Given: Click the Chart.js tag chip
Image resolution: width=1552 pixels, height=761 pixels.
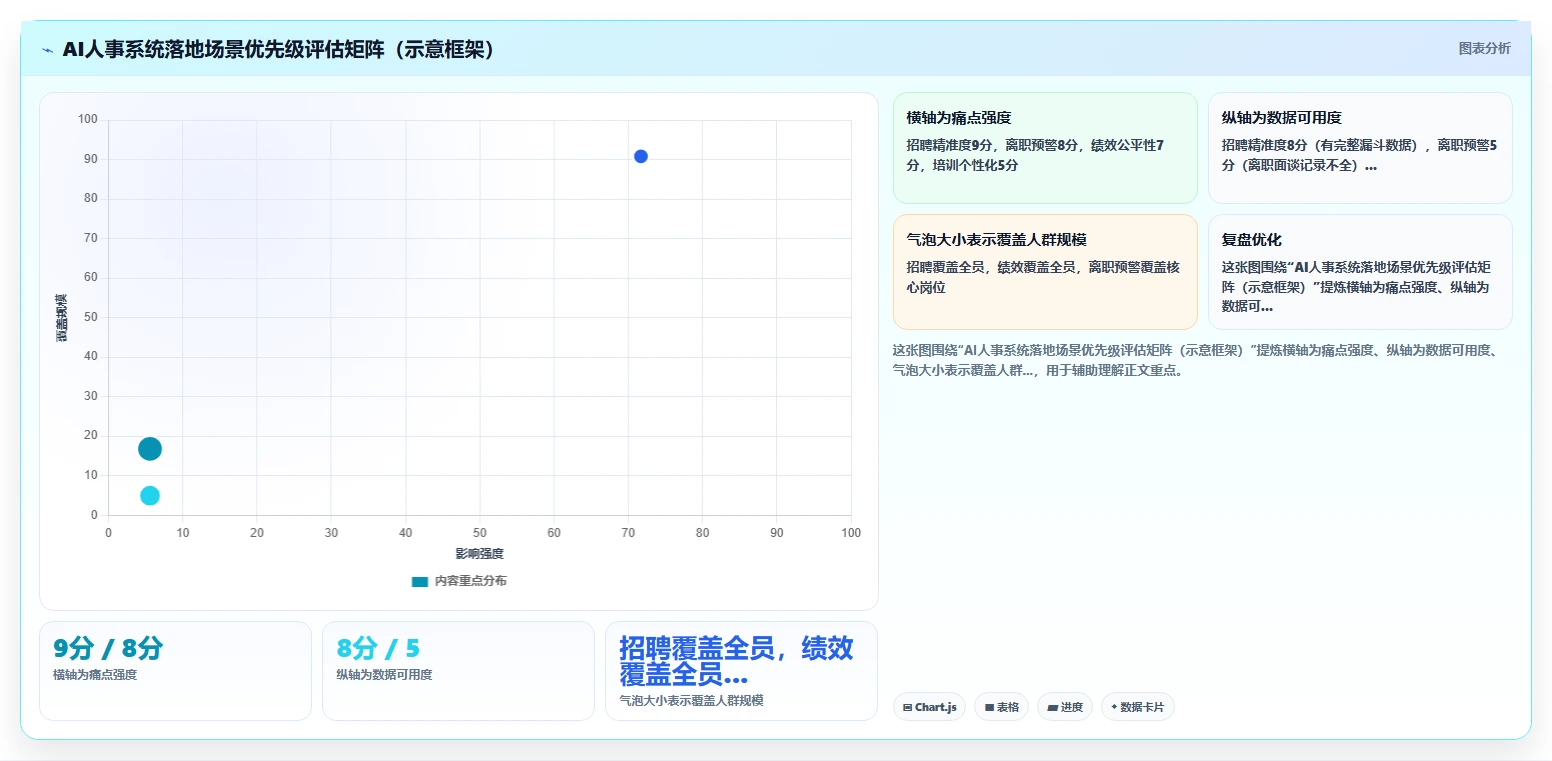Looking at the screenshot, I should point(929,707).
